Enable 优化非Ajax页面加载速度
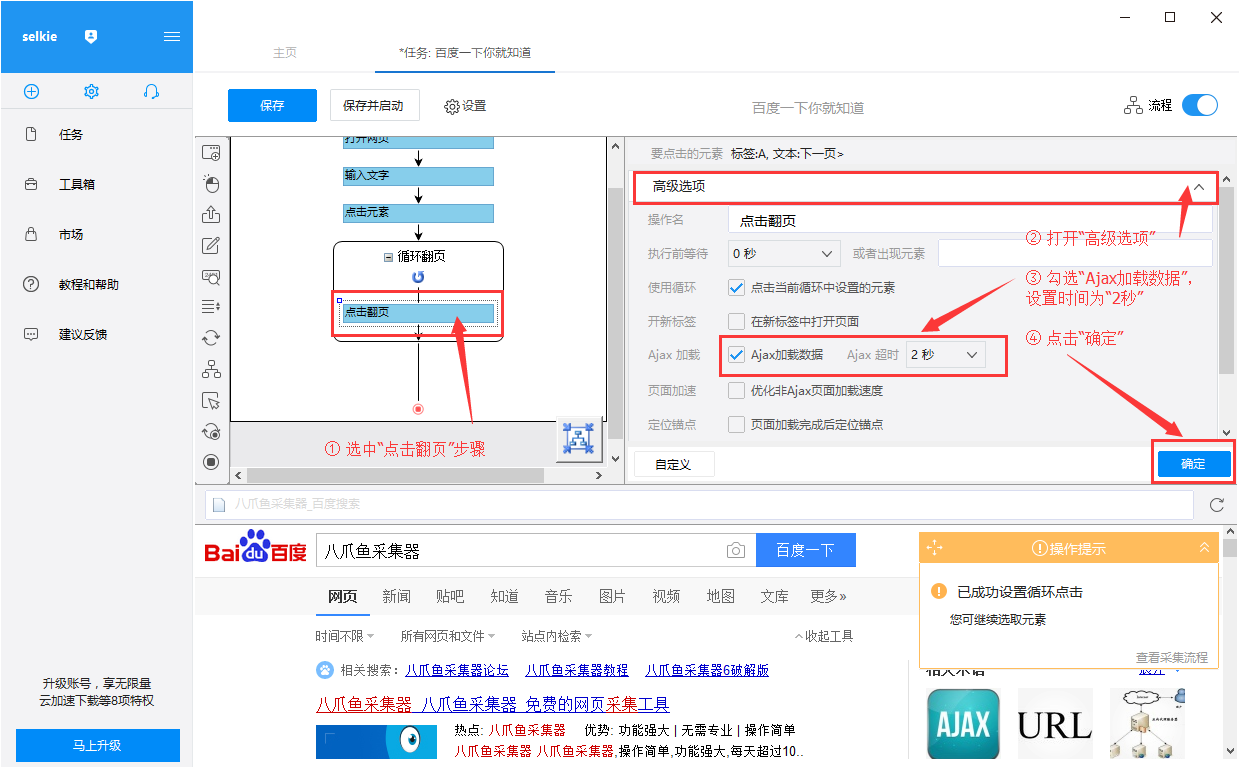The width and height of the screenshot is (1240, 768). point(737,390)
